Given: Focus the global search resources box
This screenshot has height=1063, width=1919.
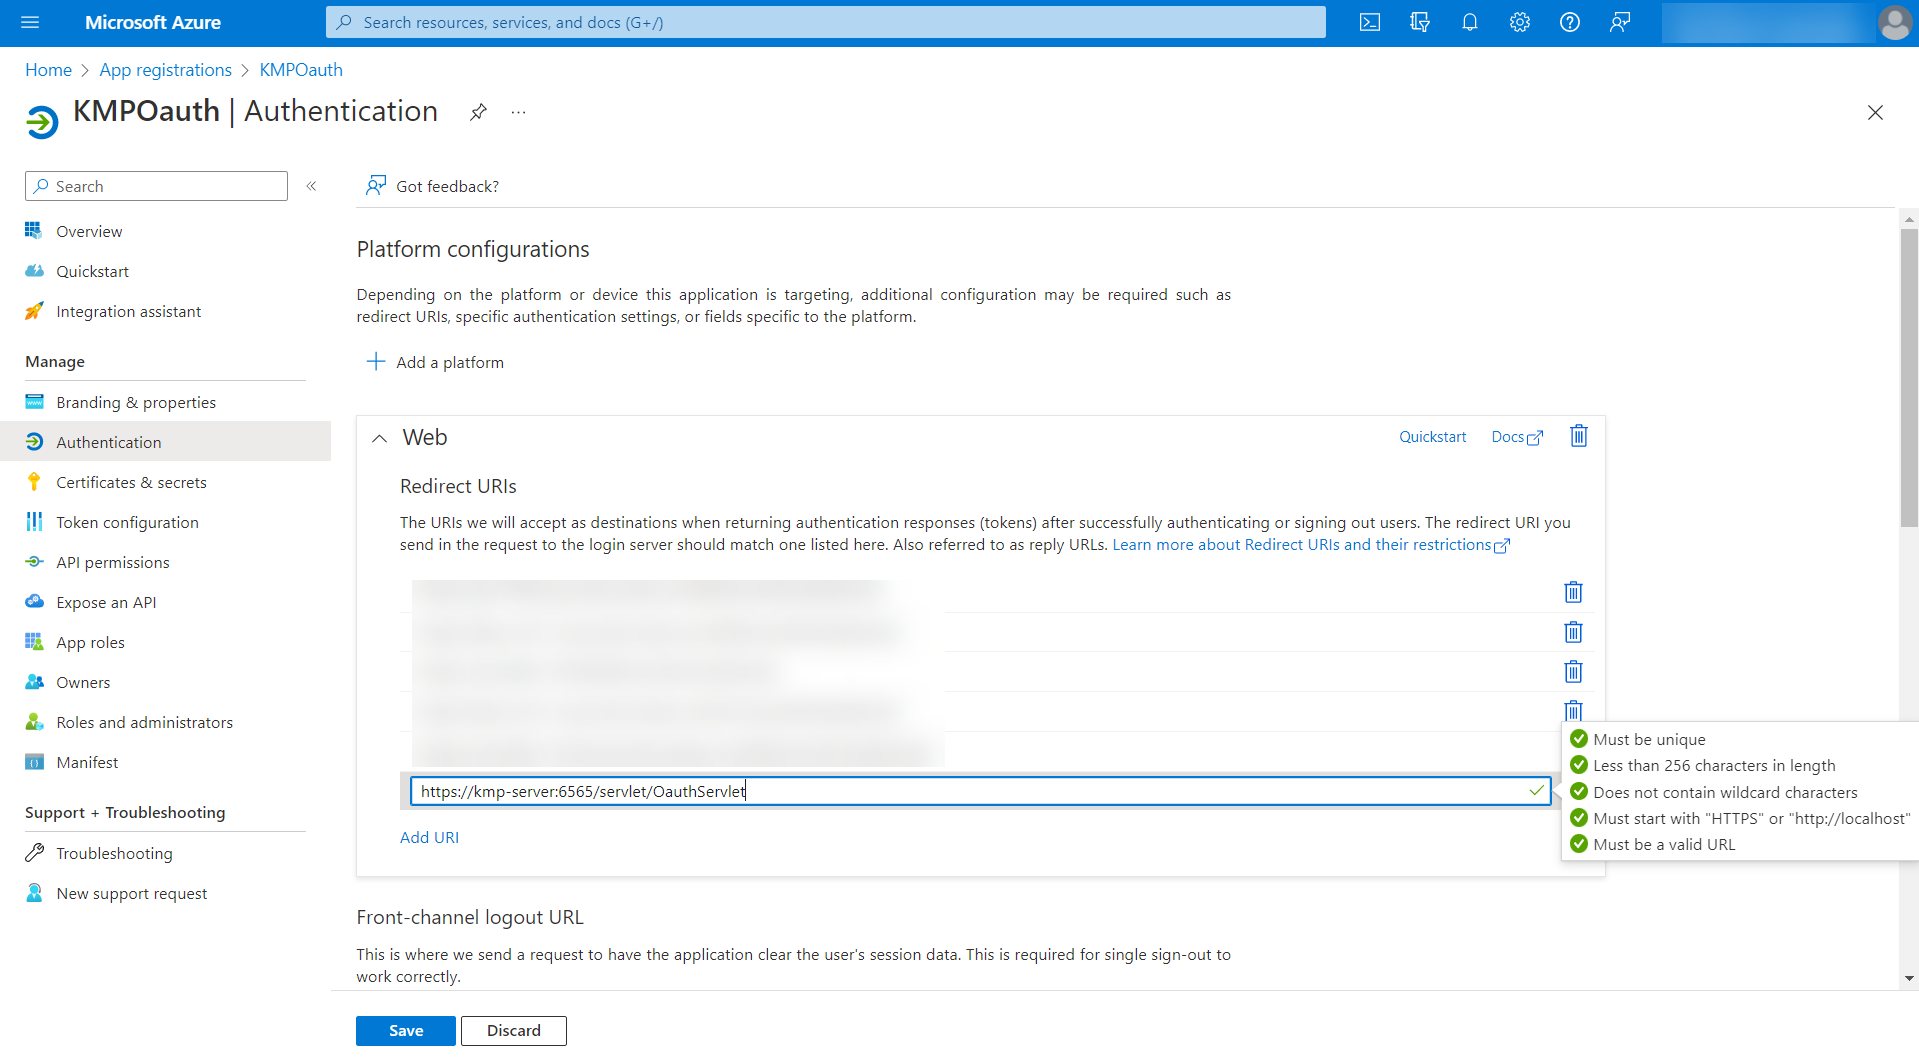Looking at the screenshot, I should coord(826,22).
